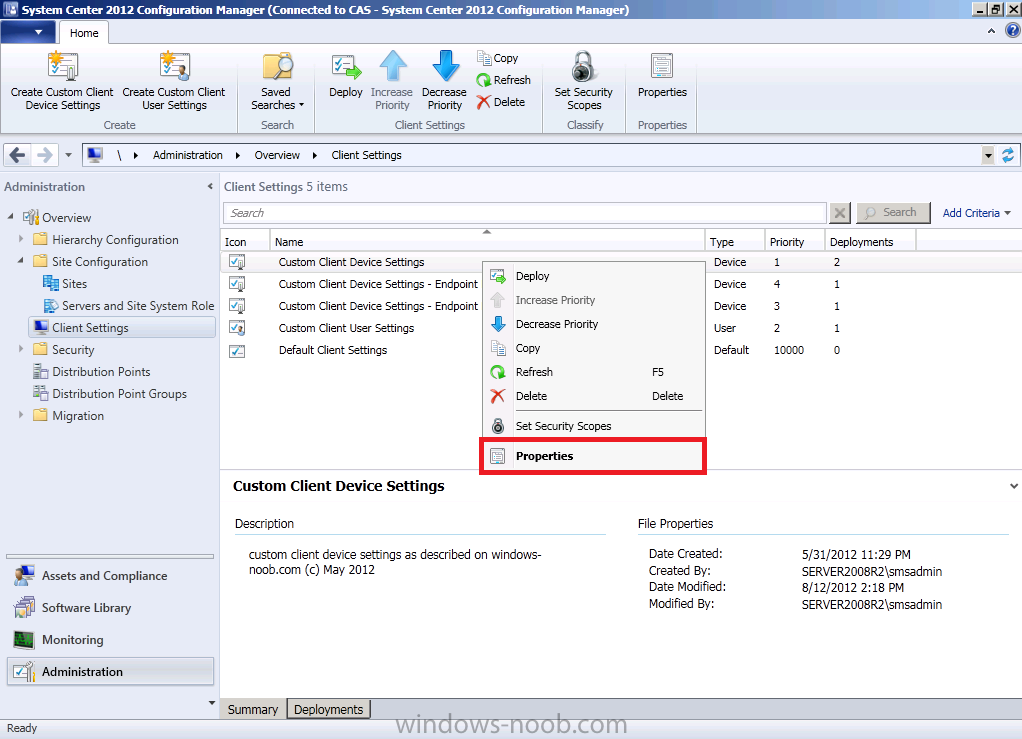Select Servers and Site System Roles node
Viewport: 1022px width, 739px height.
(129, 306)
